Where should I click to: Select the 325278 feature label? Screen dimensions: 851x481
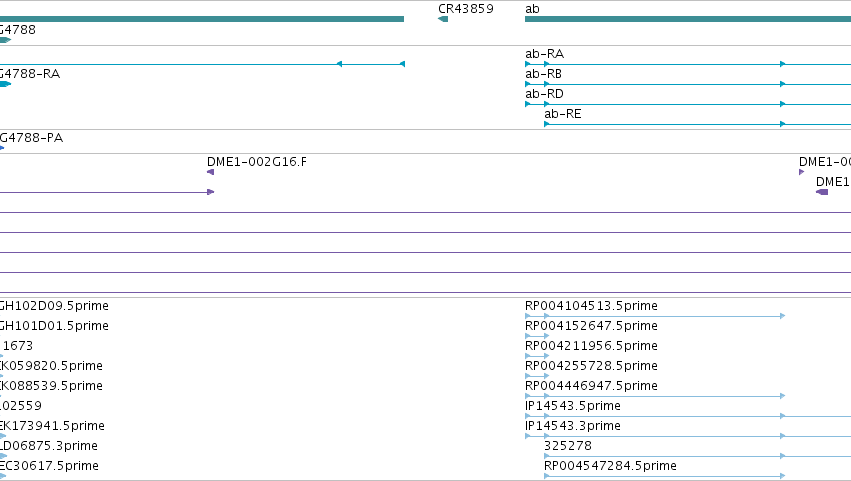pyautogui.click(x=568, y=446)
